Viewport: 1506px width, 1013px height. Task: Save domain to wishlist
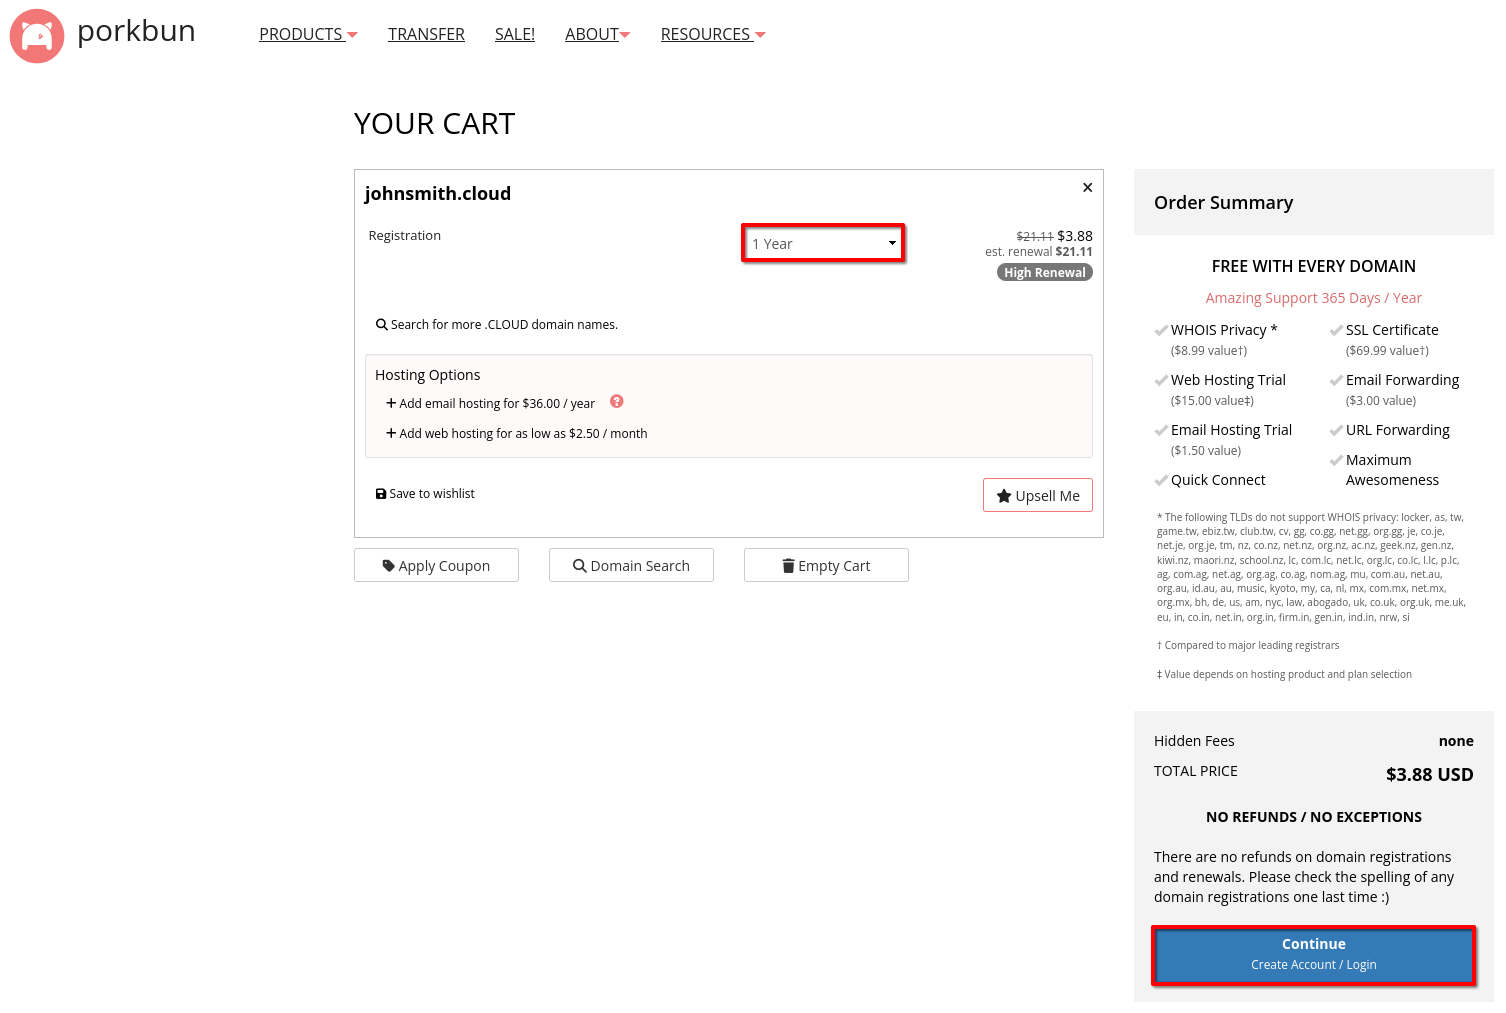pos(425,494)
